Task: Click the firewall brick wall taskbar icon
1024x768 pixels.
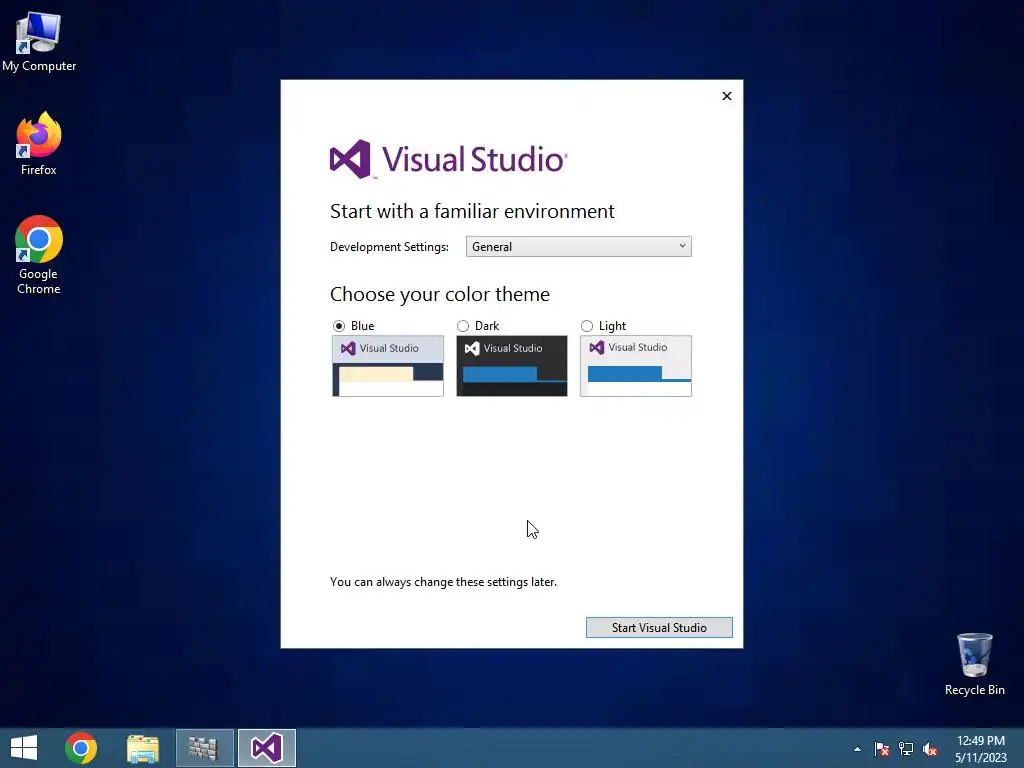Action: (x=204, y=748)
